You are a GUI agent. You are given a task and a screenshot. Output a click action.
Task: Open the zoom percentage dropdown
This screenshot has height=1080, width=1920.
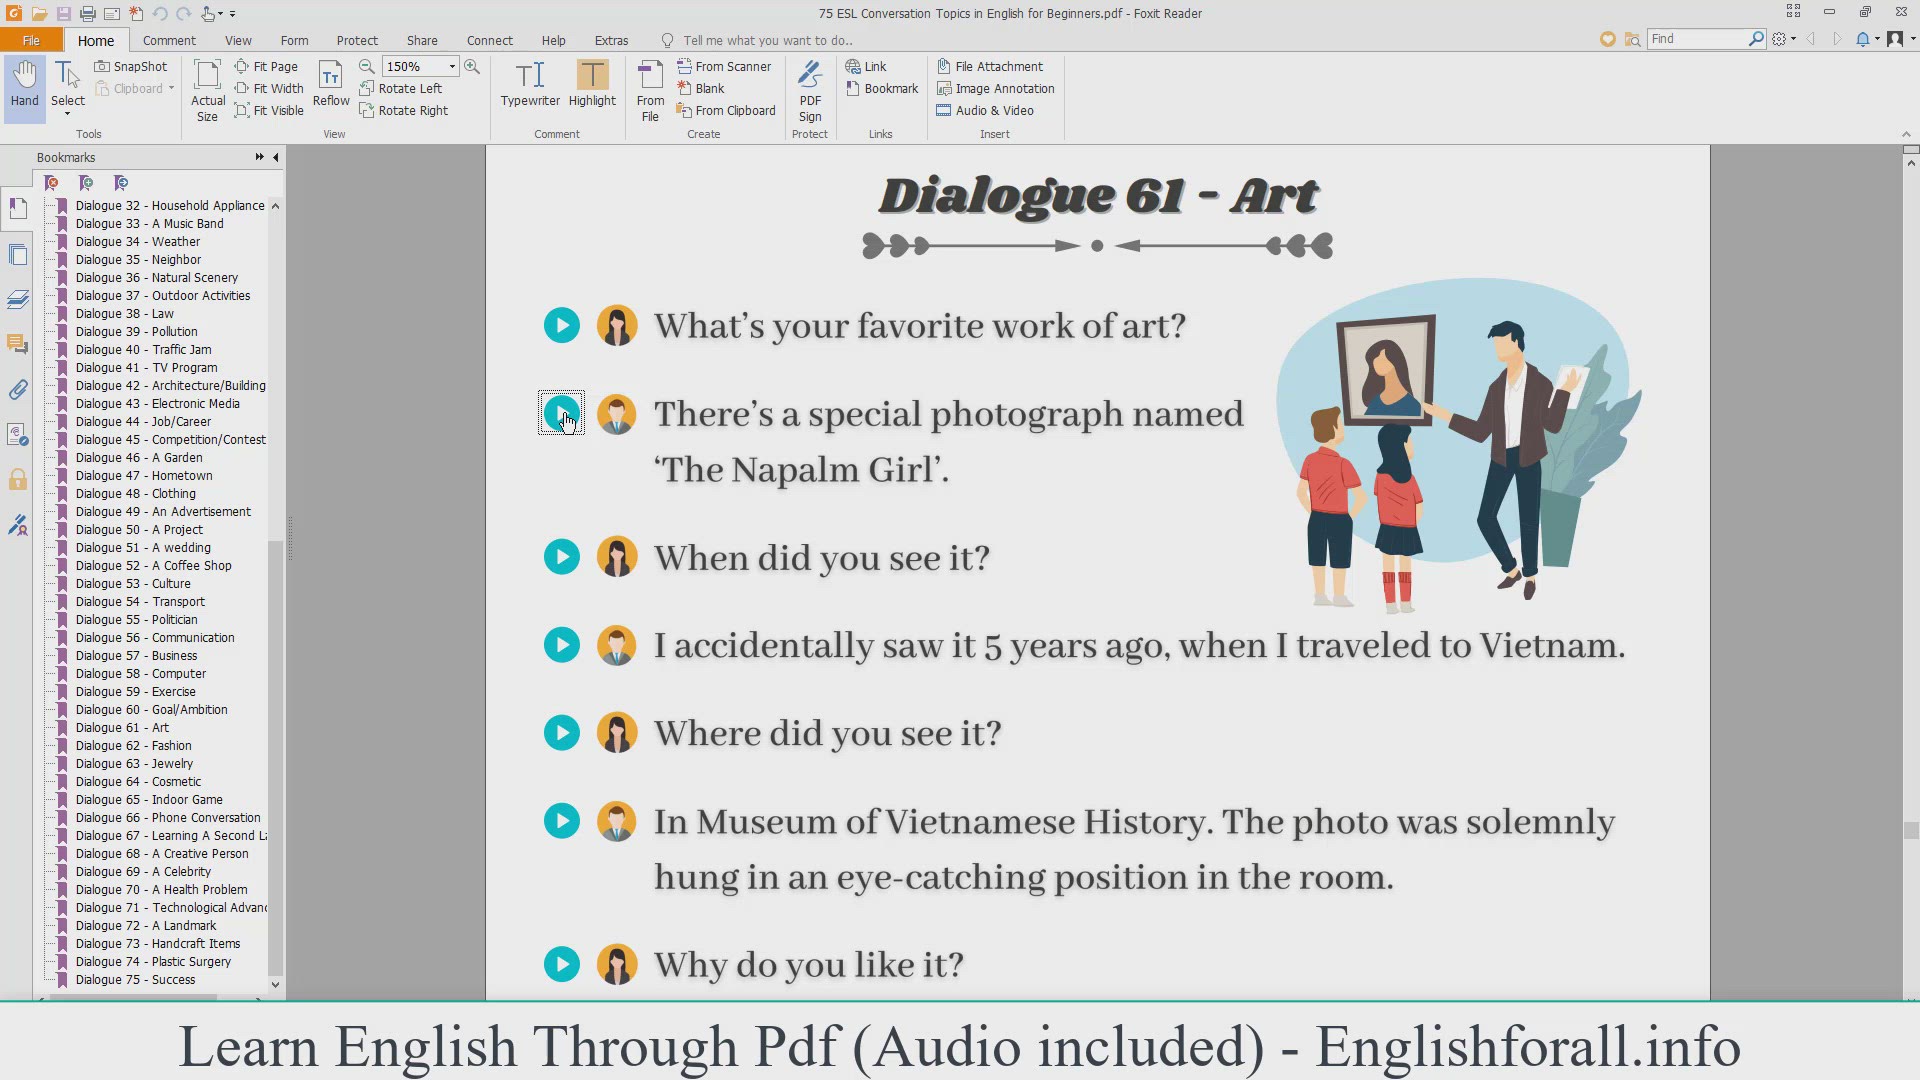pos(452,66)
